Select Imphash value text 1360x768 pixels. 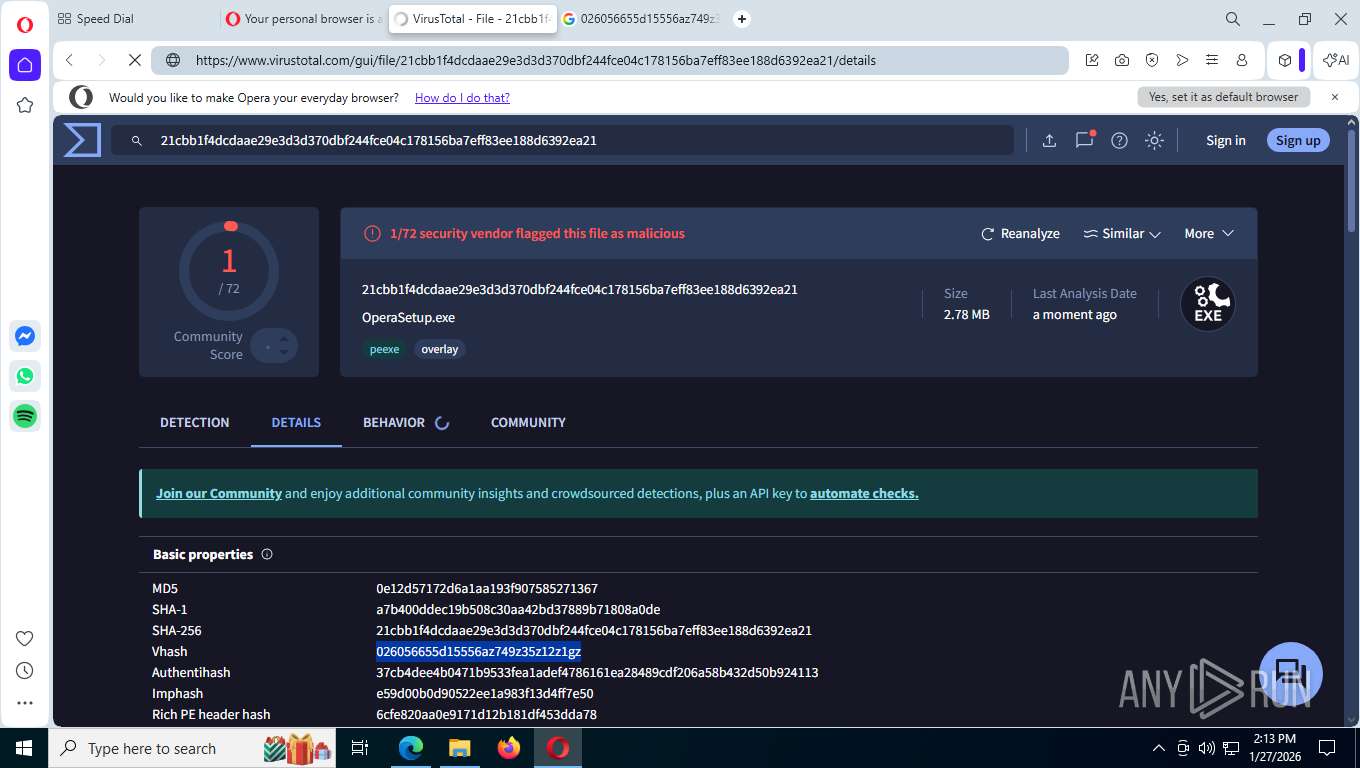click(485, 693)
